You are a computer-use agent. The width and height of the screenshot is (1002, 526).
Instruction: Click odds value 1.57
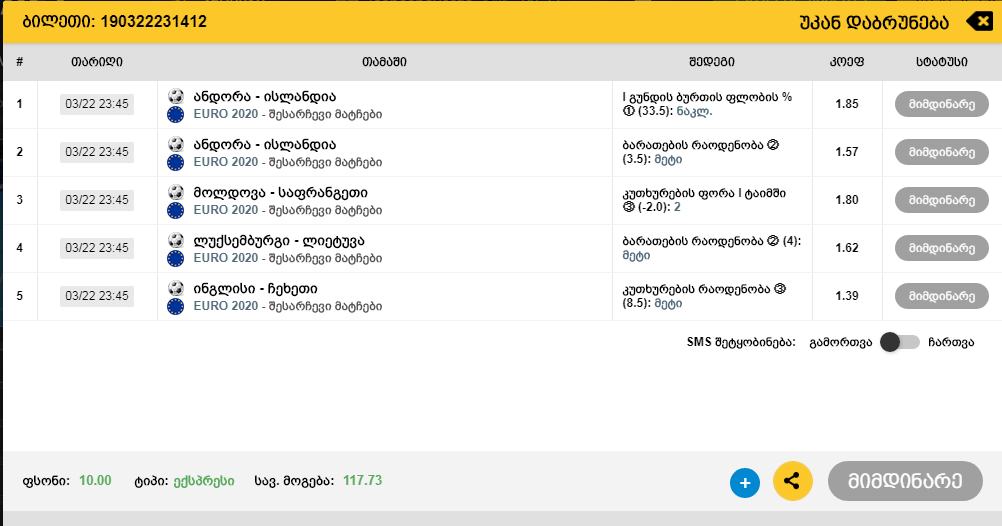point(847,151)
